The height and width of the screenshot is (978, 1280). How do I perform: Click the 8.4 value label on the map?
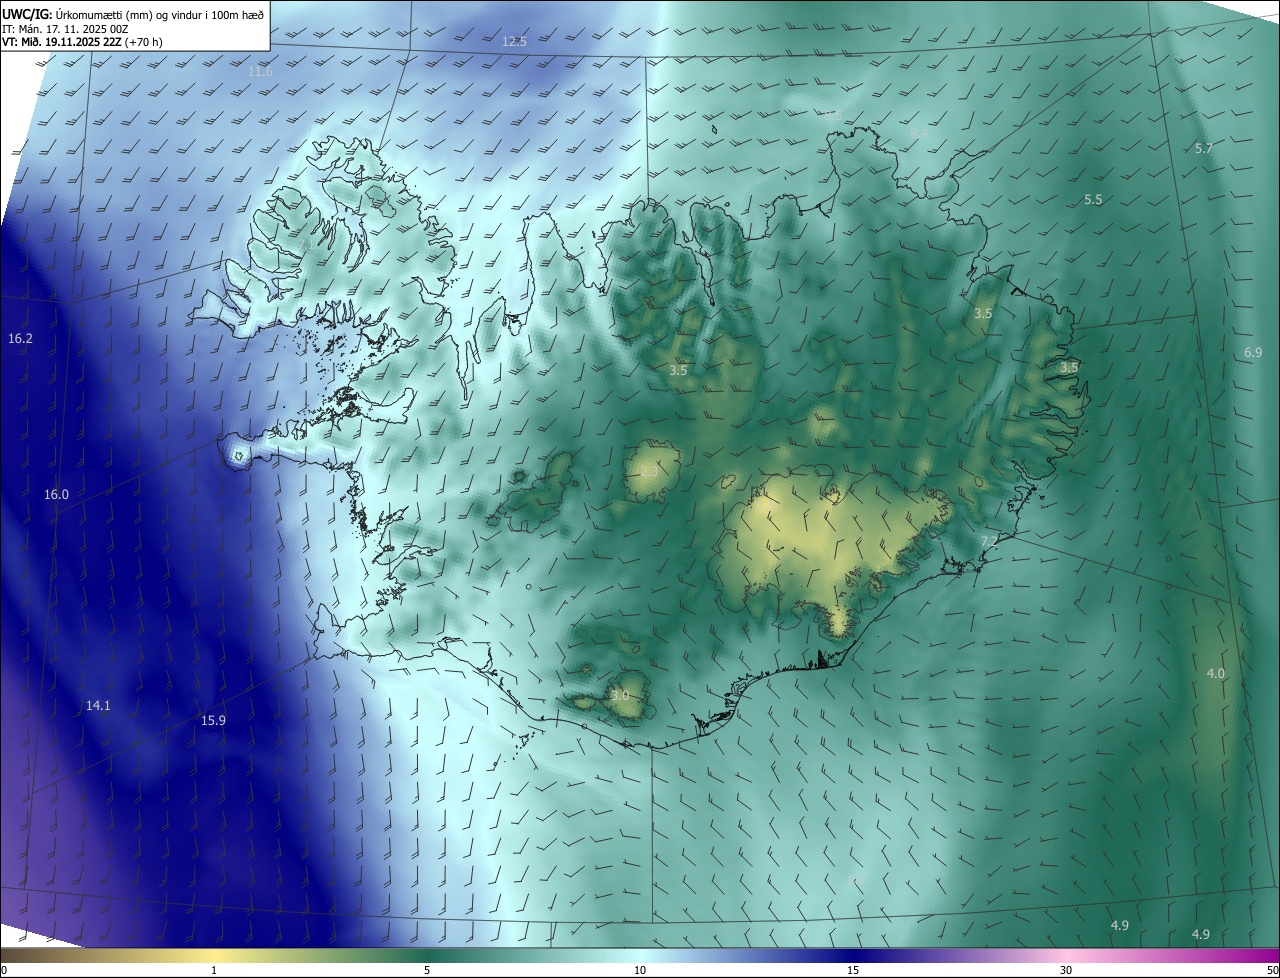[x=919, y=133]
